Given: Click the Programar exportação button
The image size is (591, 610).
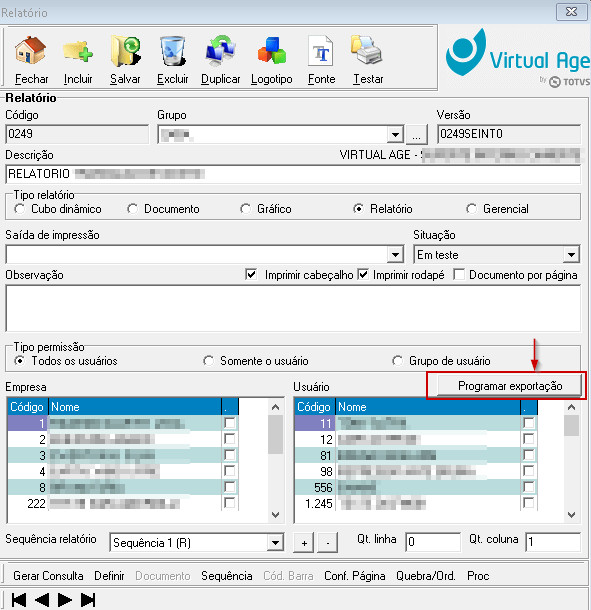Looking at the screenshot, I should [x=510, y=386].
